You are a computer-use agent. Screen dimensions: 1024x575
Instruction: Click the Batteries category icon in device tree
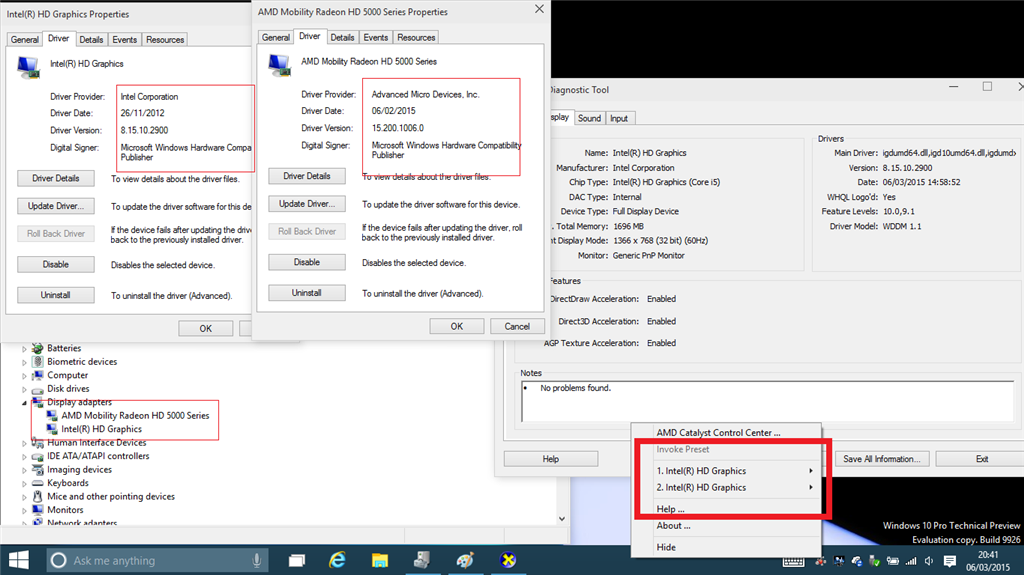click(x=37, y=348)
